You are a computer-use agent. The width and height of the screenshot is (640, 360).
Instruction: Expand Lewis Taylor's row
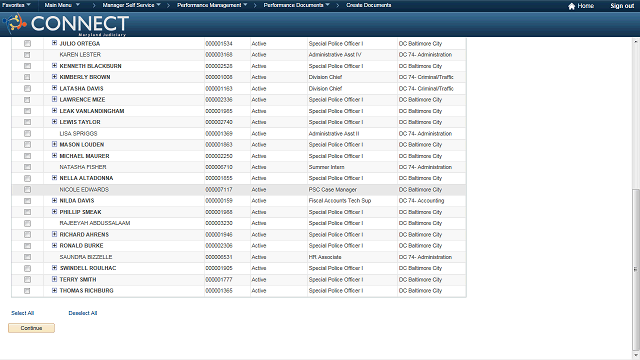coord(54,122)
